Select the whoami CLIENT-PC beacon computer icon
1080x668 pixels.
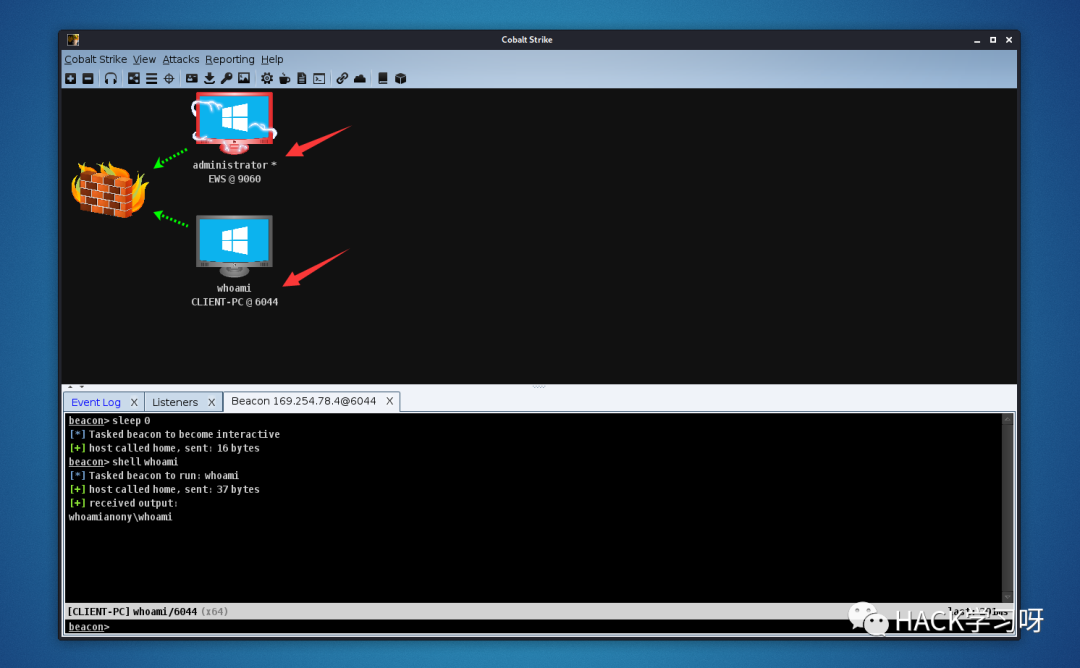point(234,246)
